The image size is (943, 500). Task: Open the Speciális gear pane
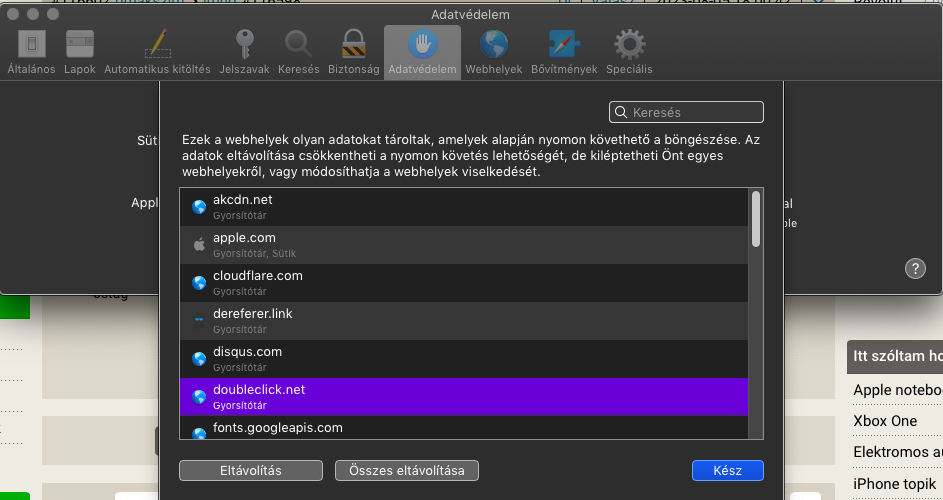pos(629,52)
